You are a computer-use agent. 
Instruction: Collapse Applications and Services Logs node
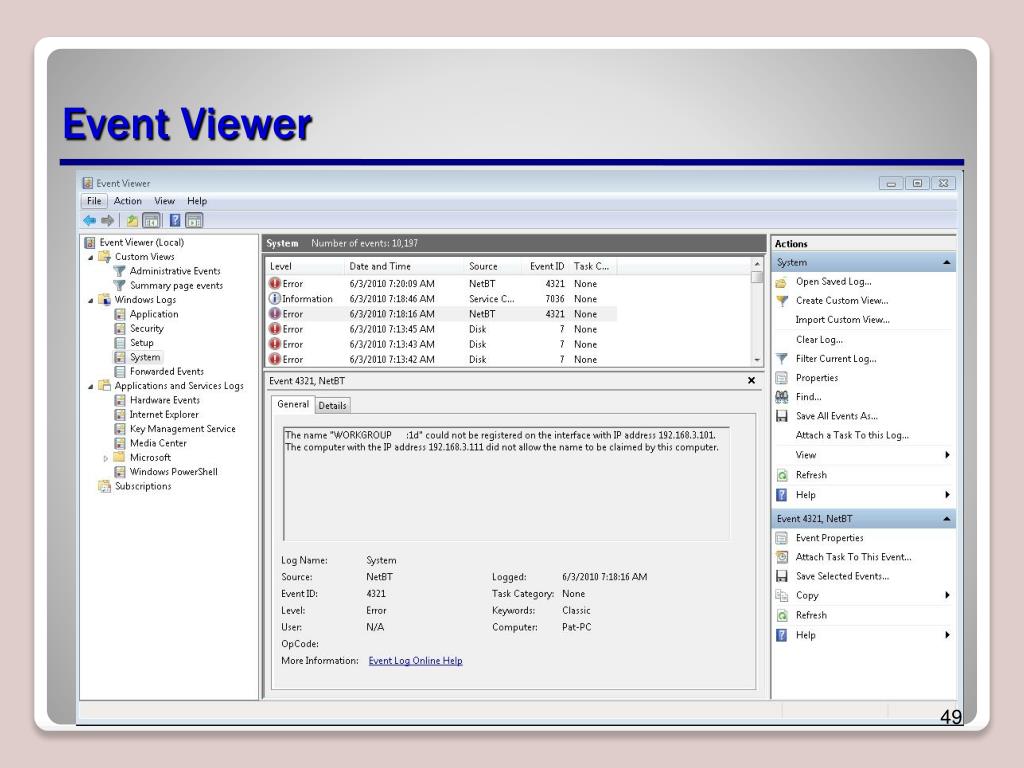pyautogui.click(x=91, y=387)
